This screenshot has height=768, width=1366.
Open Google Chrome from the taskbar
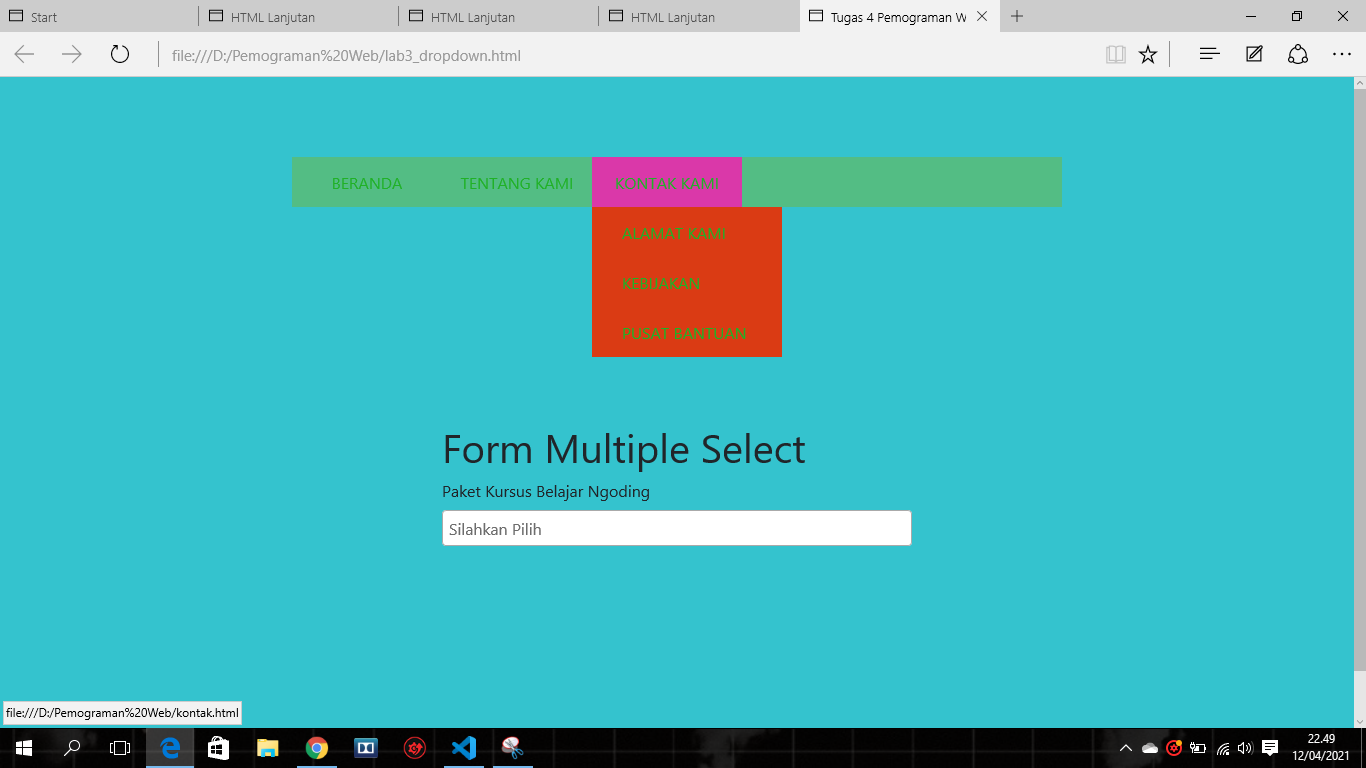click(x=318, y=748)
